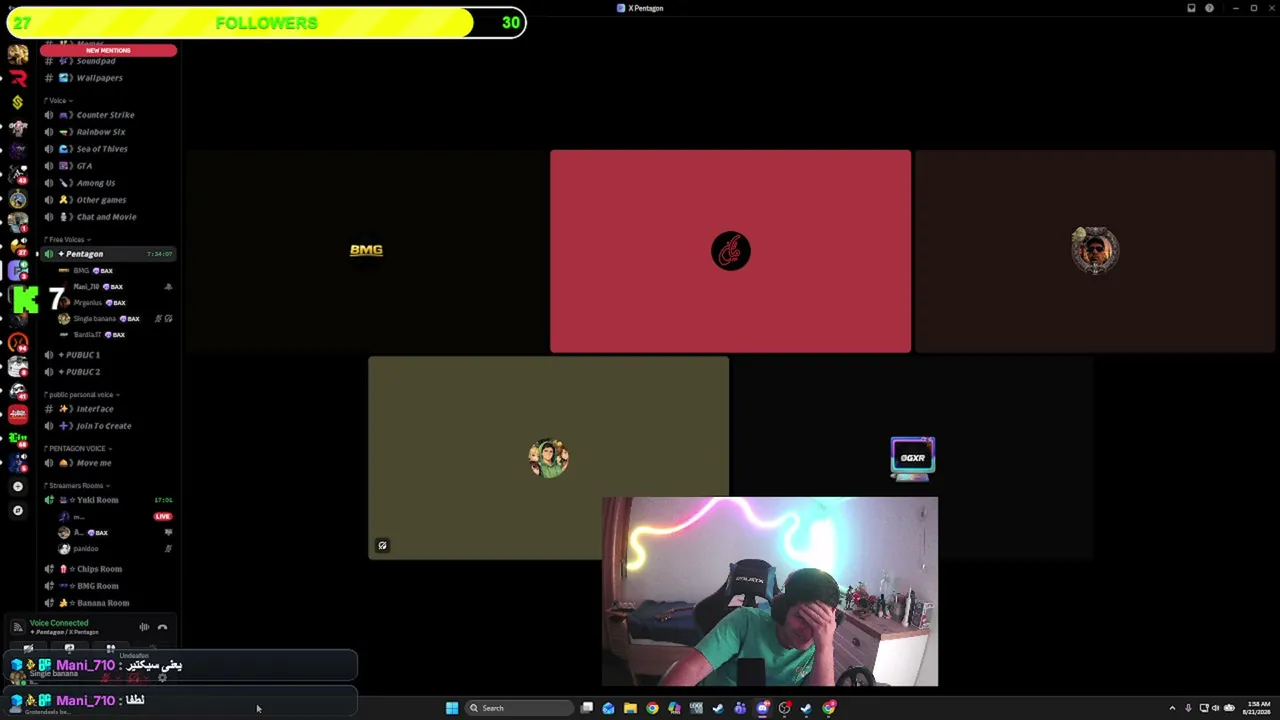Open the yellow S logo server icon

(17, 102)
